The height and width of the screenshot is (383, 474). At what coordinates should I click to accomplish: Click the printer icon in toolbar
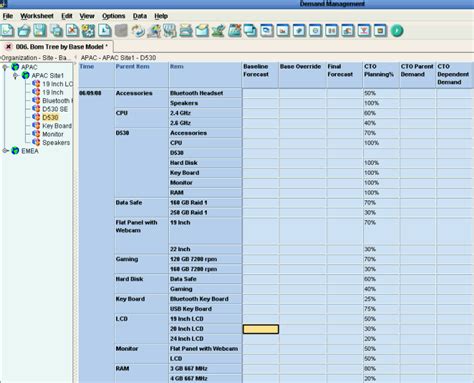coord(186,31)
